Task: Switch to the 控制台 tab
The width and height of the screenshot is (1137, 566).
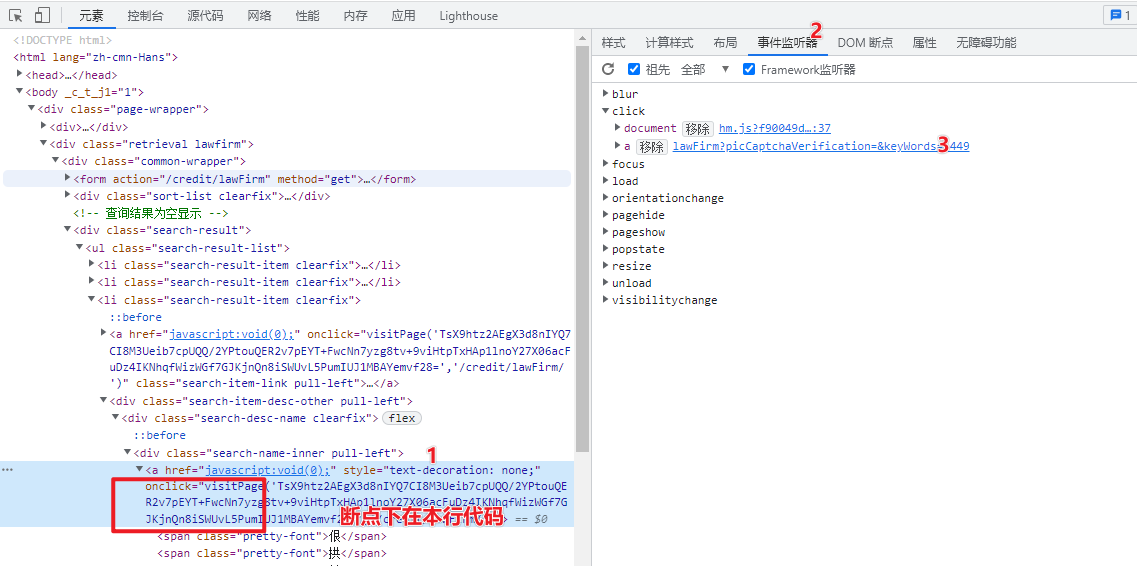Action: pyautogui.click(x=145, y=16)
